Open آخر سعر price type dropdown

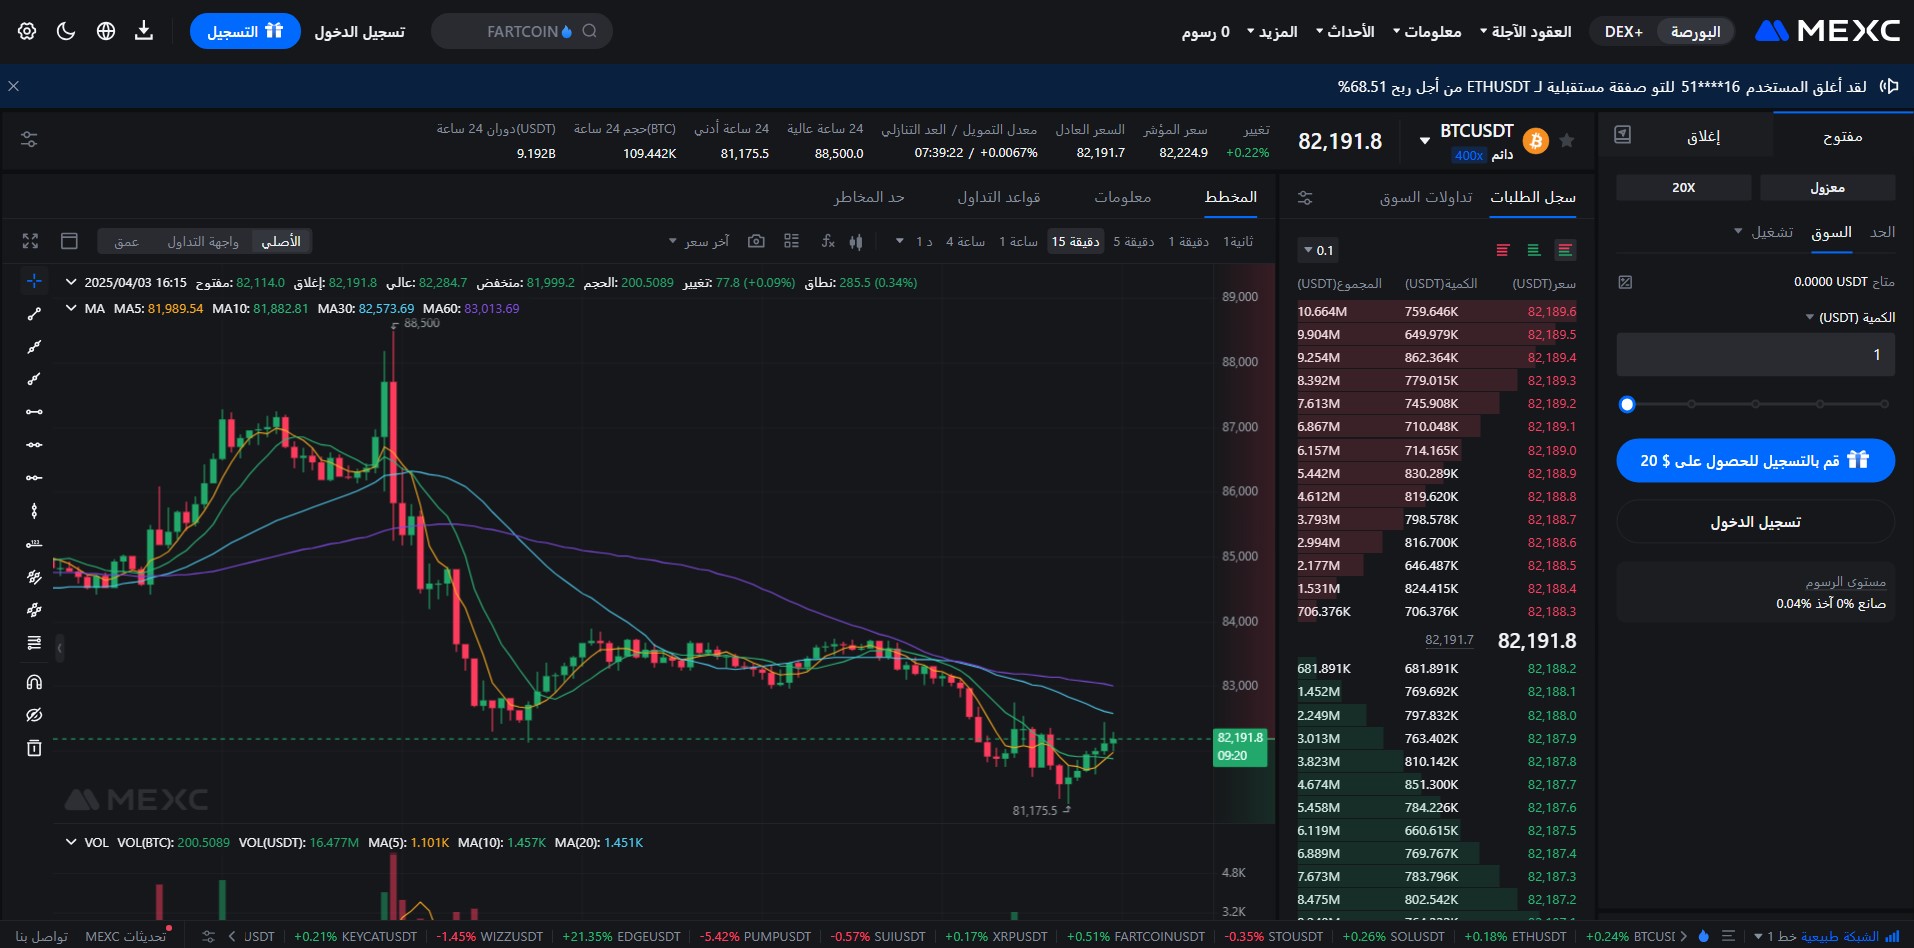699,241
